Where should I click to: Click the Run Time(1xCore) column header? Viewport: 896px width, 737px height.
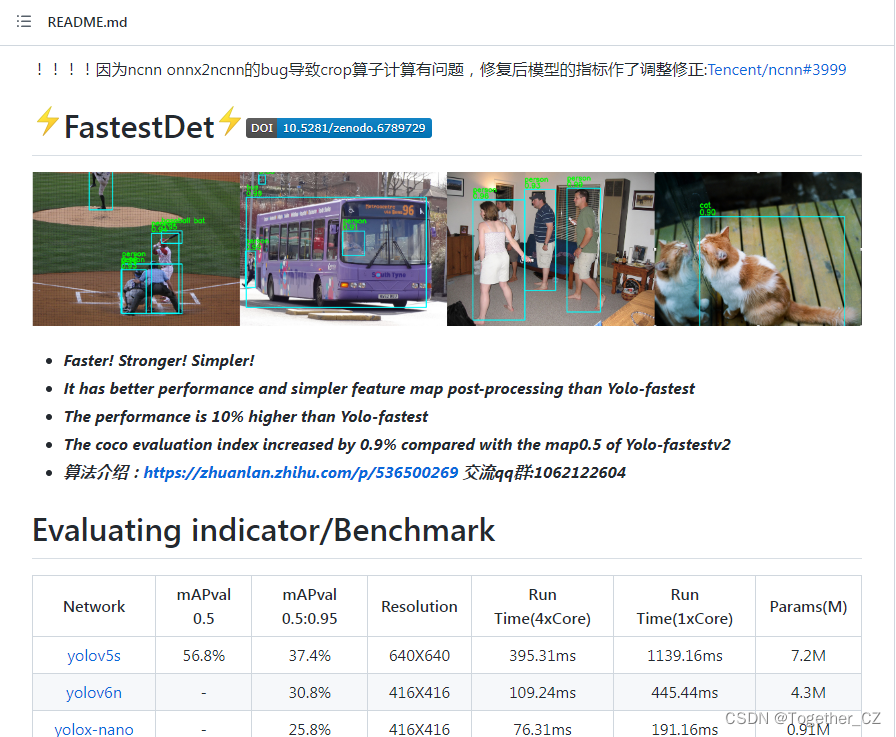tap(685, 606)
